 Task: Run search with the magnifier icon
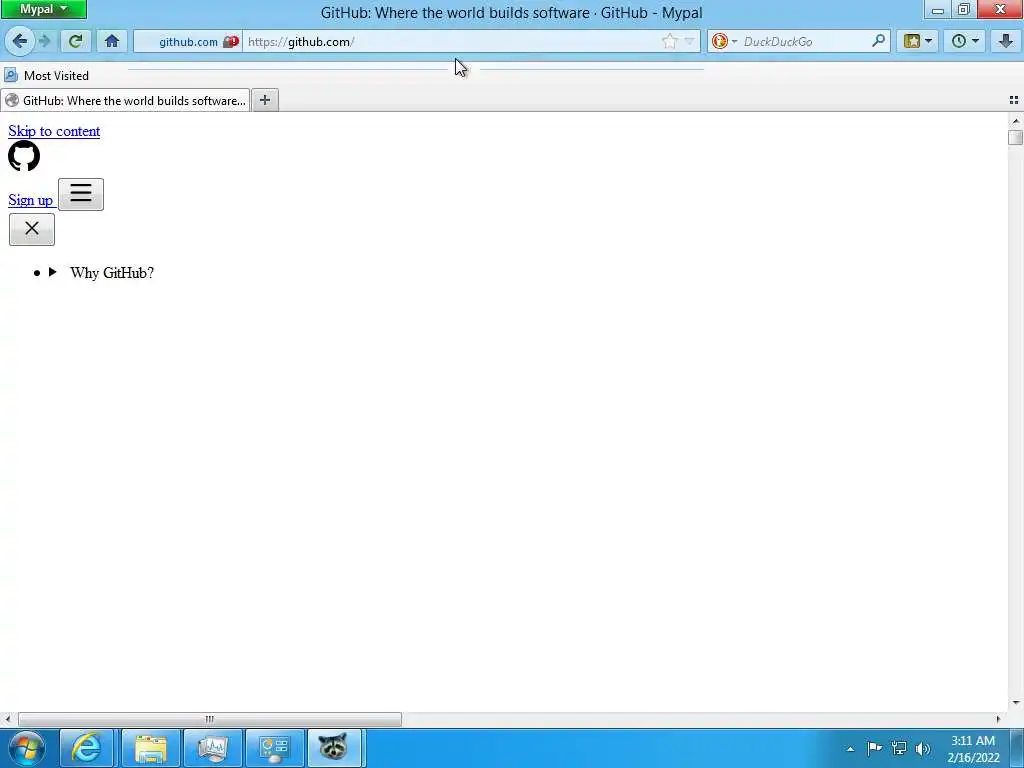click(879, 41)
